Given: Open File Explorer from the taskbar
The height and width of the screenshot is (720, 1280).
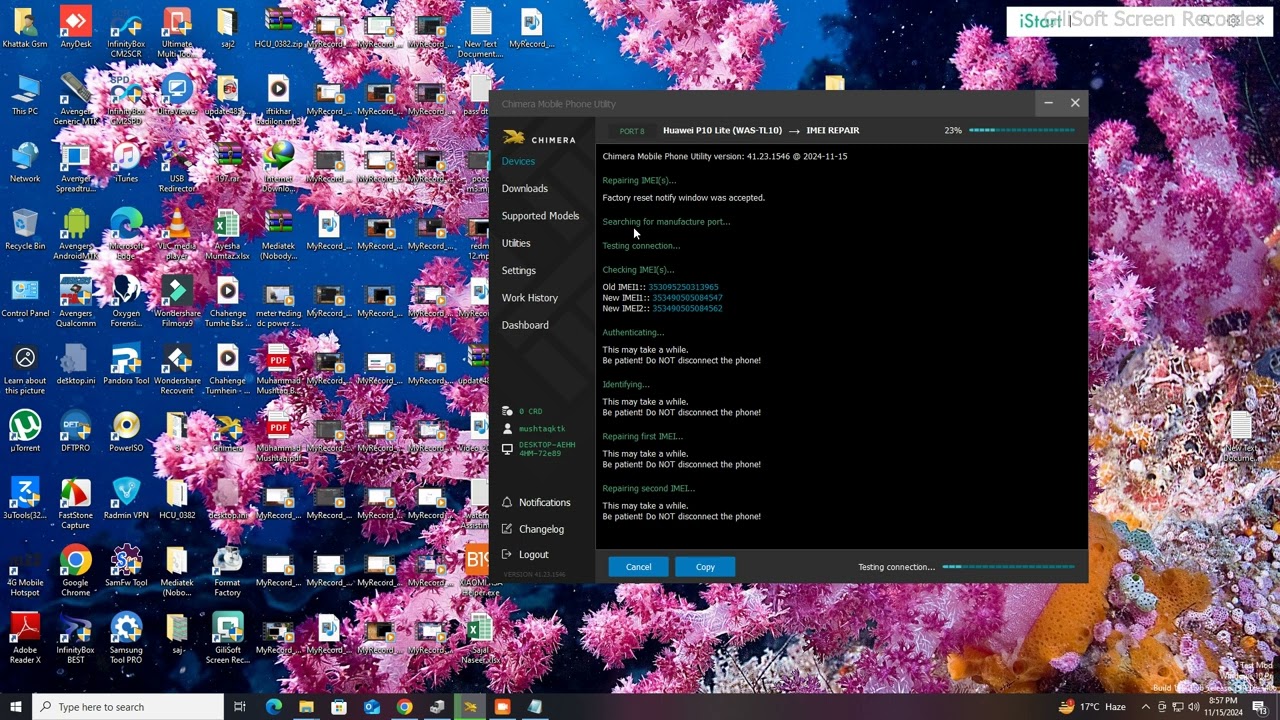Looking at the screenshot, I should point(306,707).
